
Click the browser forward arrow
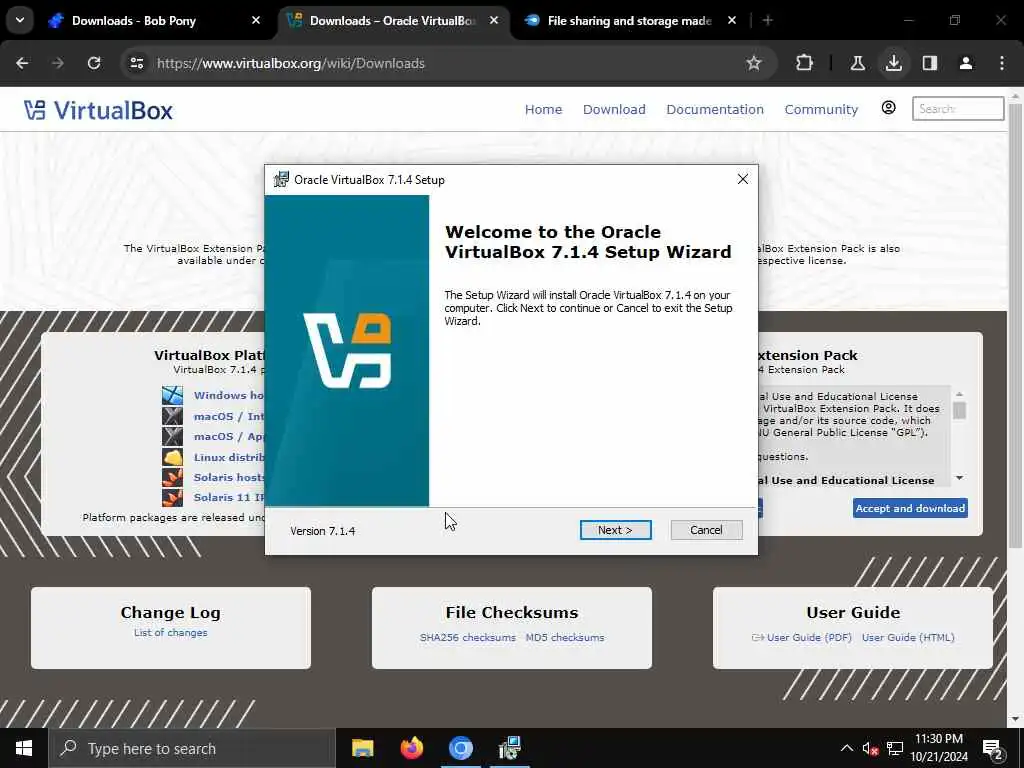(x=58, y=63)
